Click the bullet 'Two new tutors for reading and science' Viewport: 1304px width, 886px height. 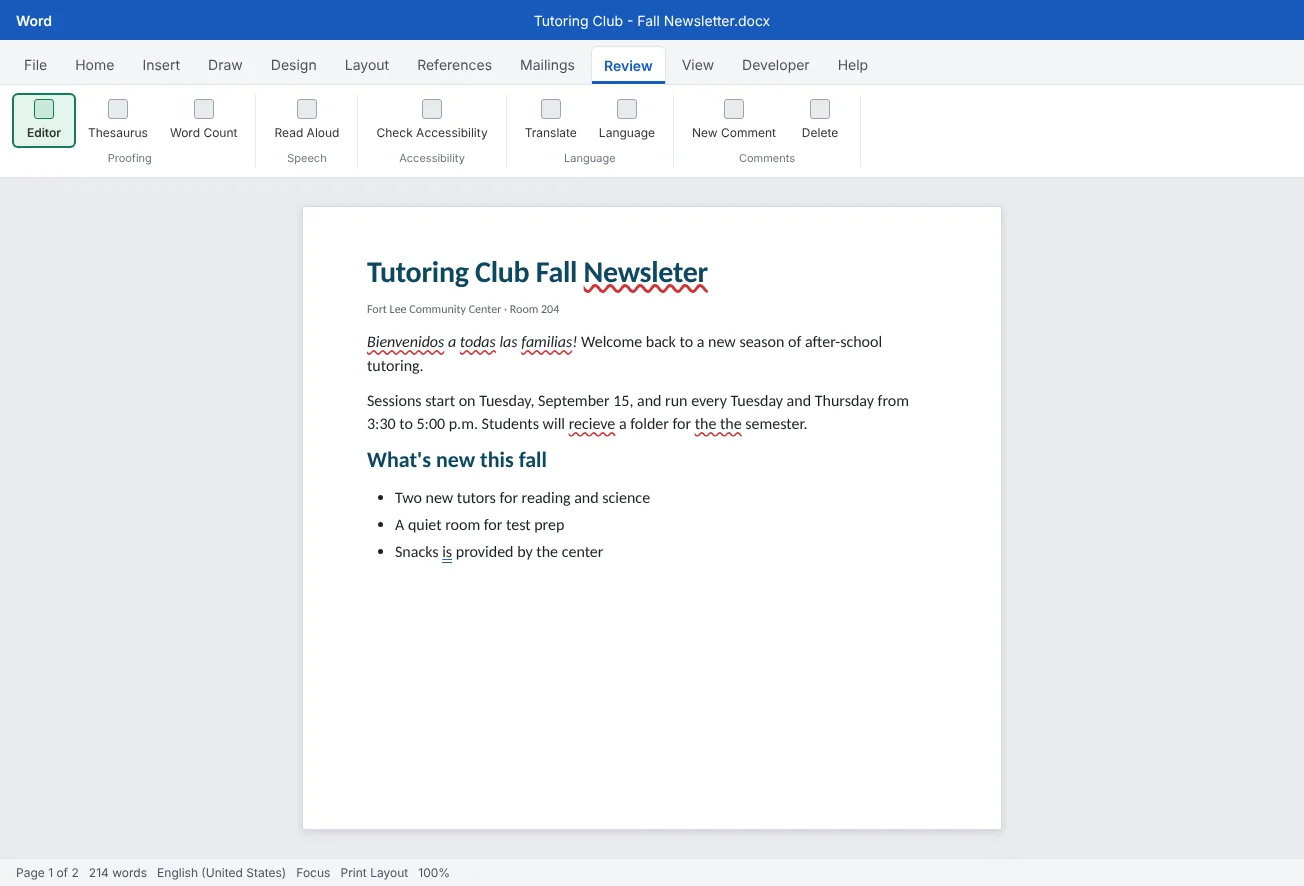click(522, 498)
